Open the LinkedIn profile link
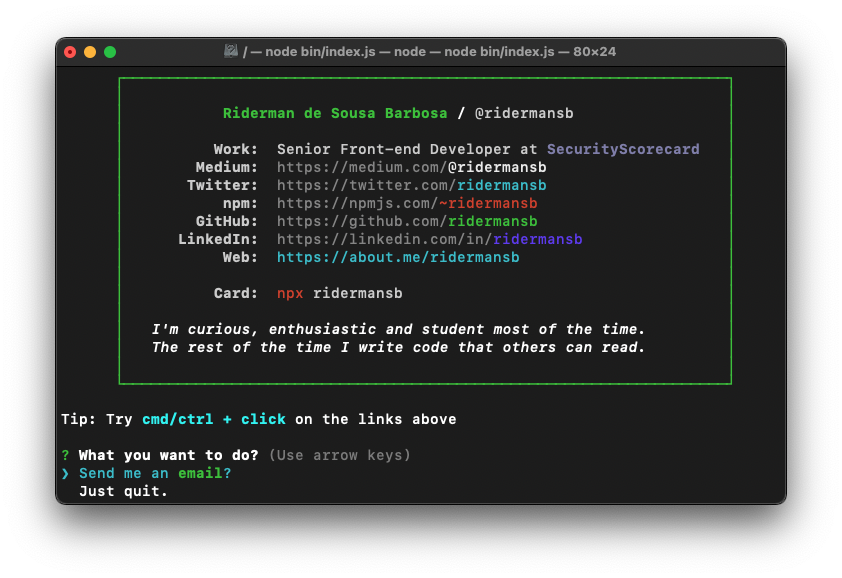This screenshot has width=842, height=578. point(430,240)
